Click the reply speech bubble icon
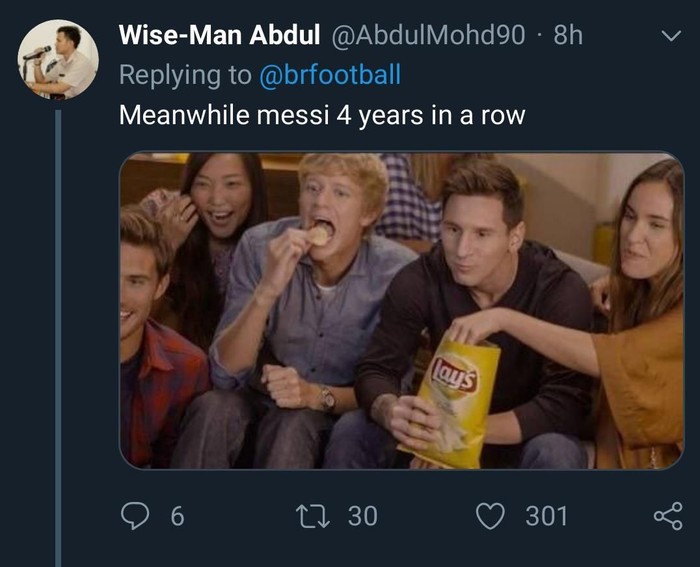This screenshot has height=567, width=700. tap(133, 516)
